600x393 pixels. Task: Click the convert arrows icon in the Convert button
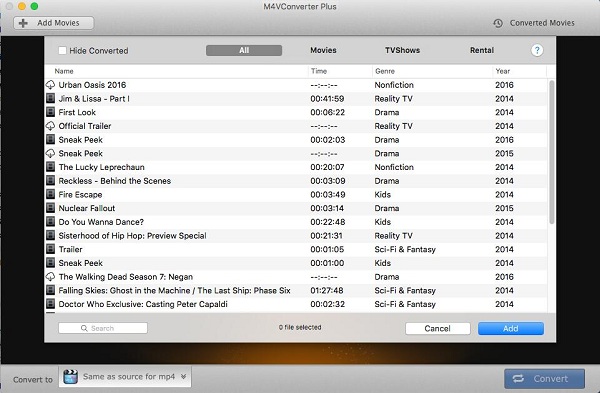tap(518, 378)
